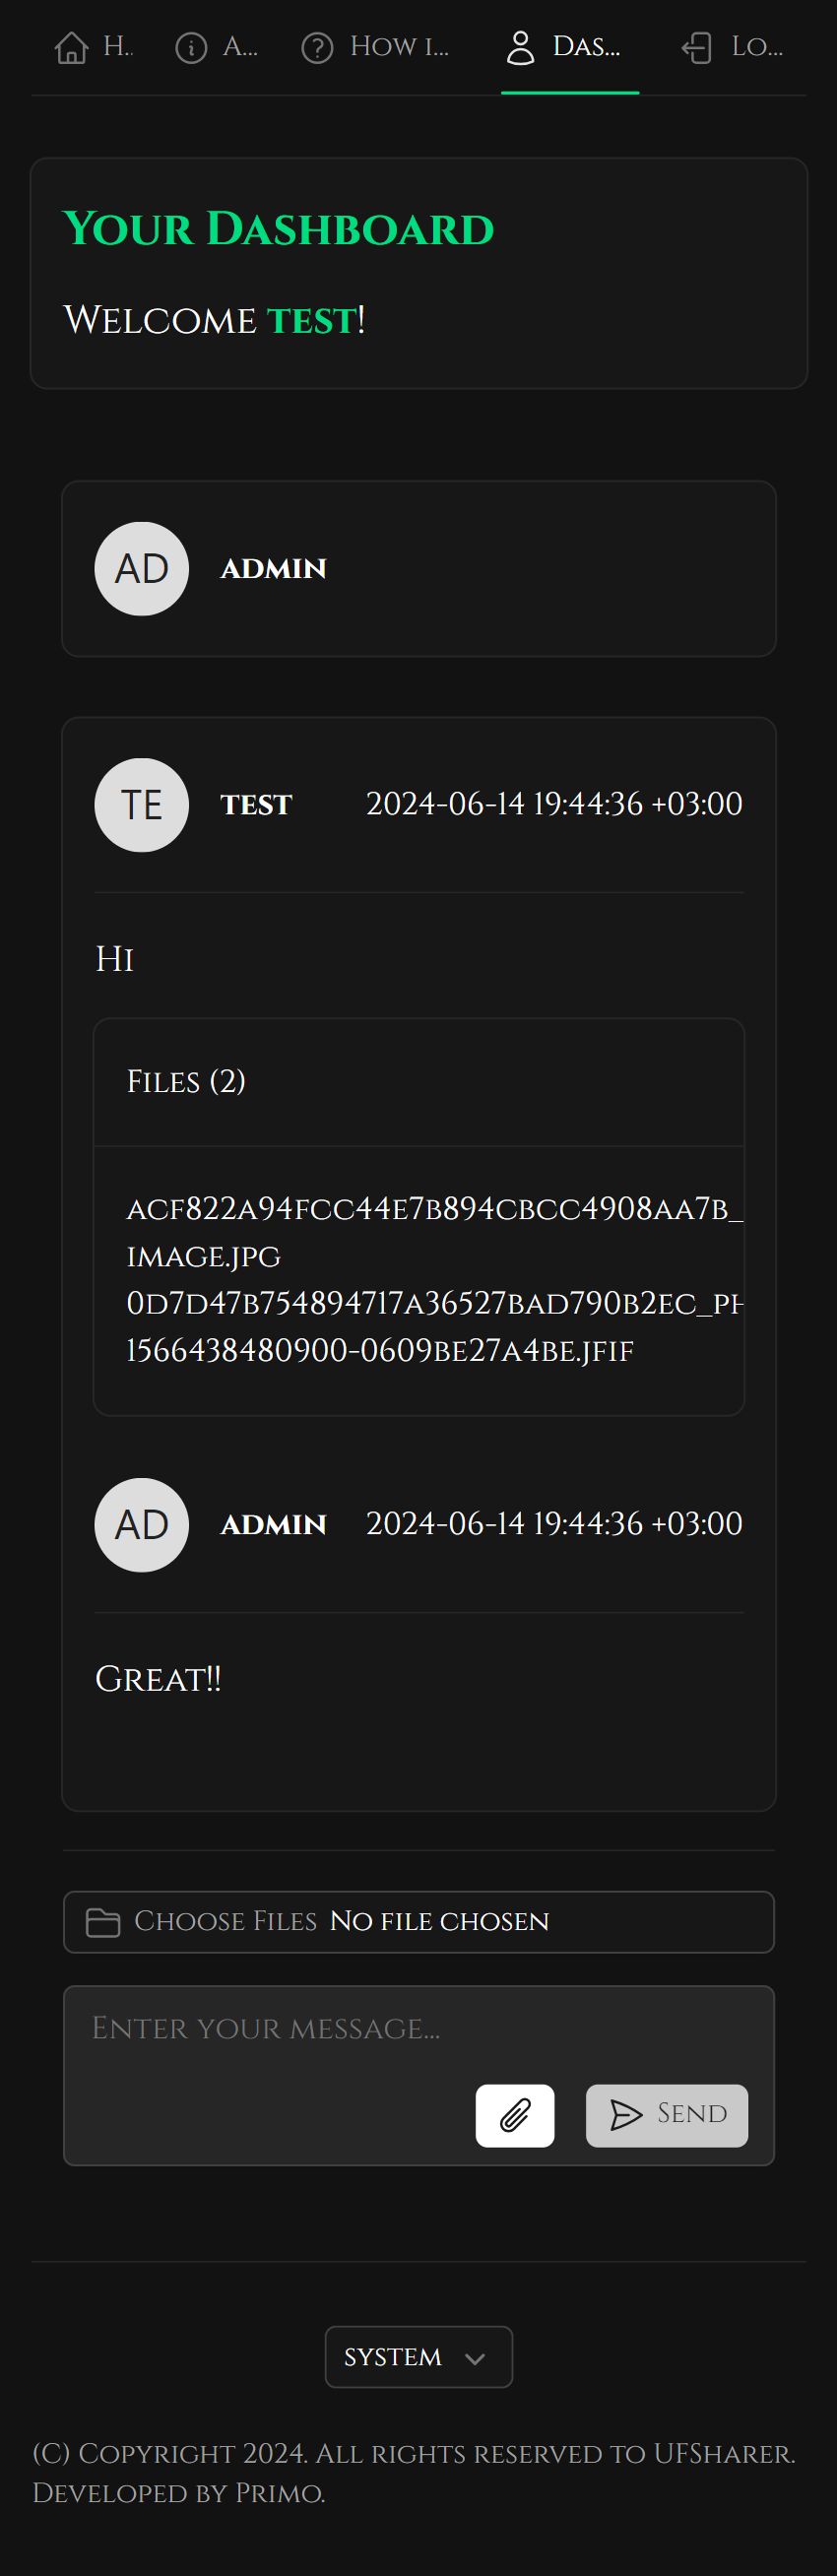Open the .jfif photo file link
837x2576 pixels.
pyautogui.click(x=435, y=1327)
